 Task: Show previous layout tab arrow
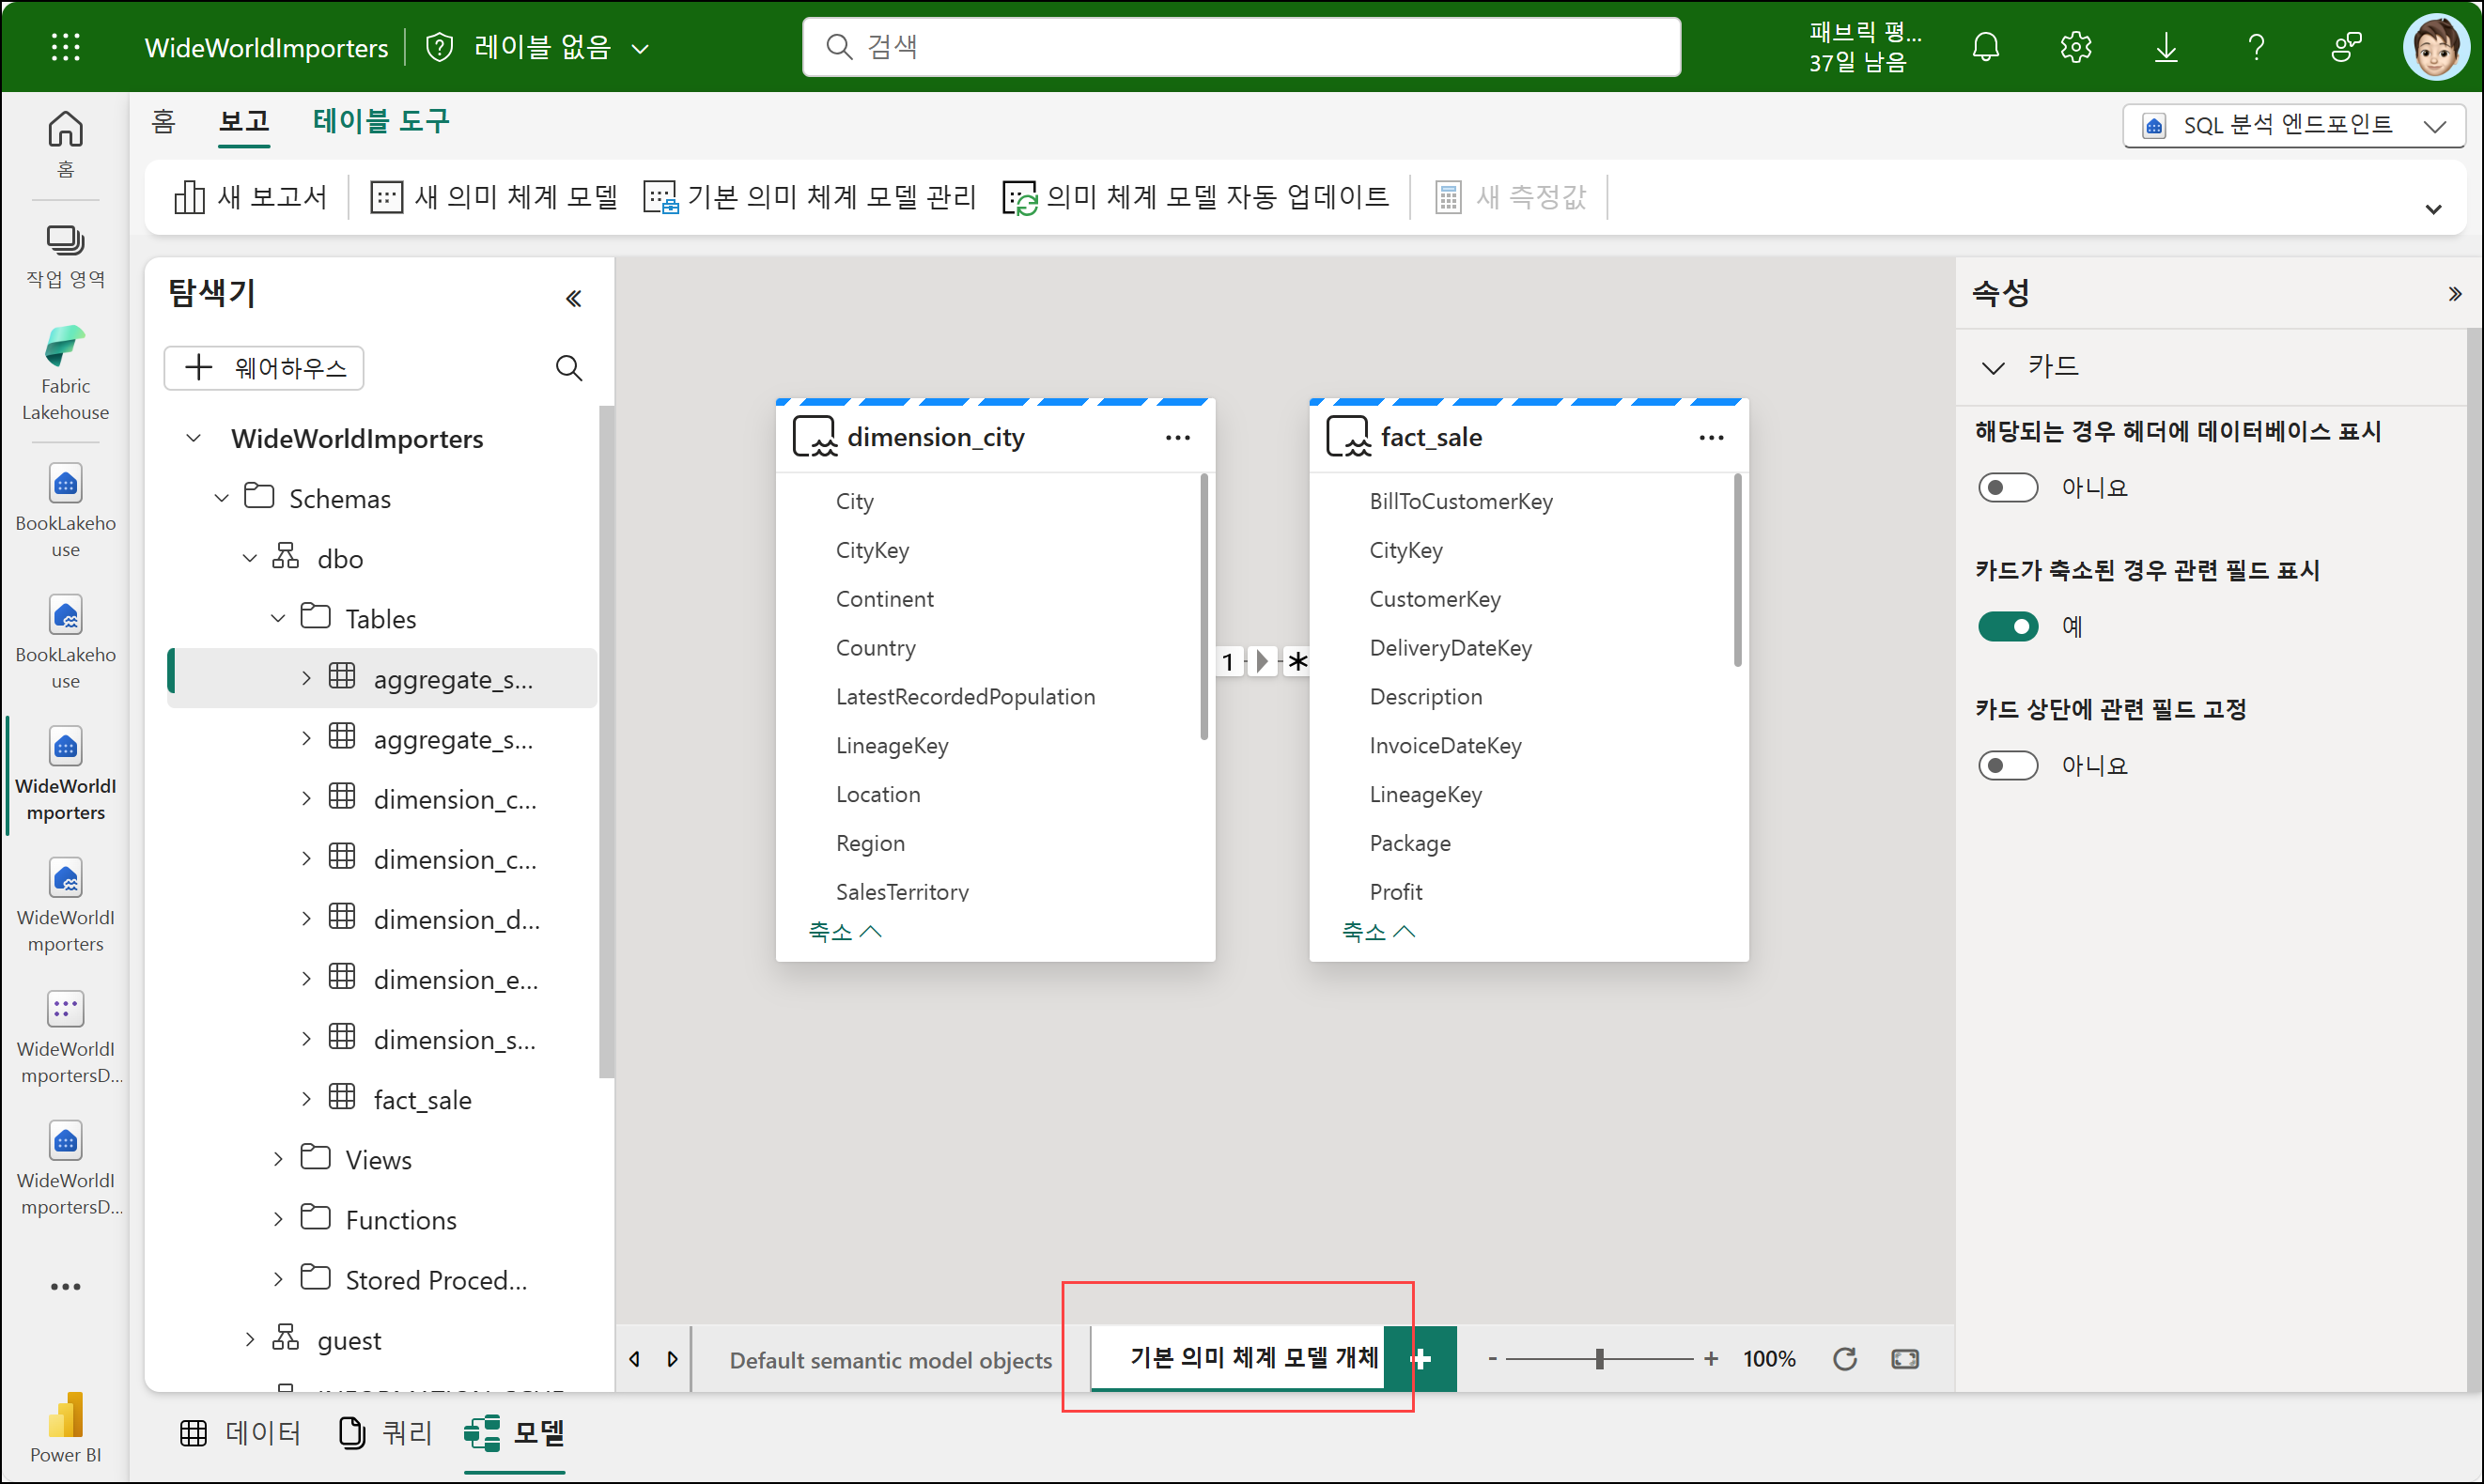coord(634,1359)
